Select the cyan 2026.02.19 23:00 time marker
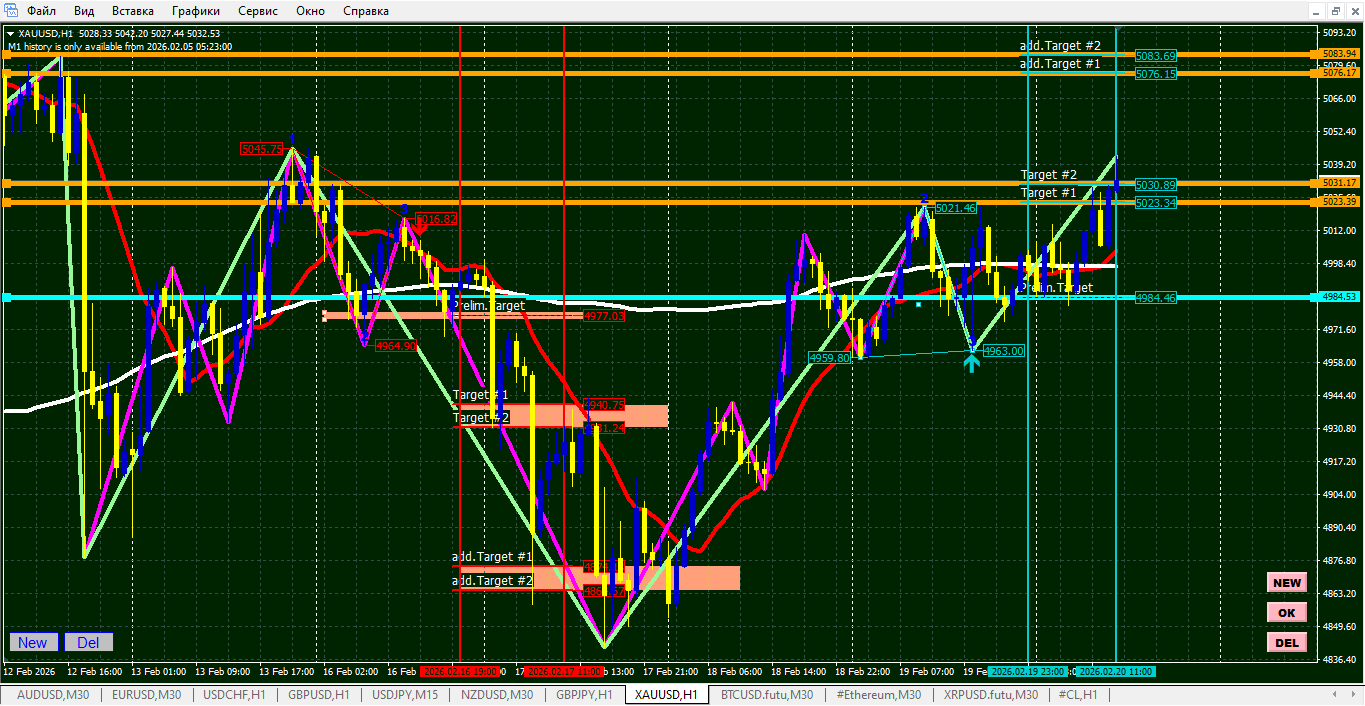Screen dimensions: 1365x706 pos(1028,671)
